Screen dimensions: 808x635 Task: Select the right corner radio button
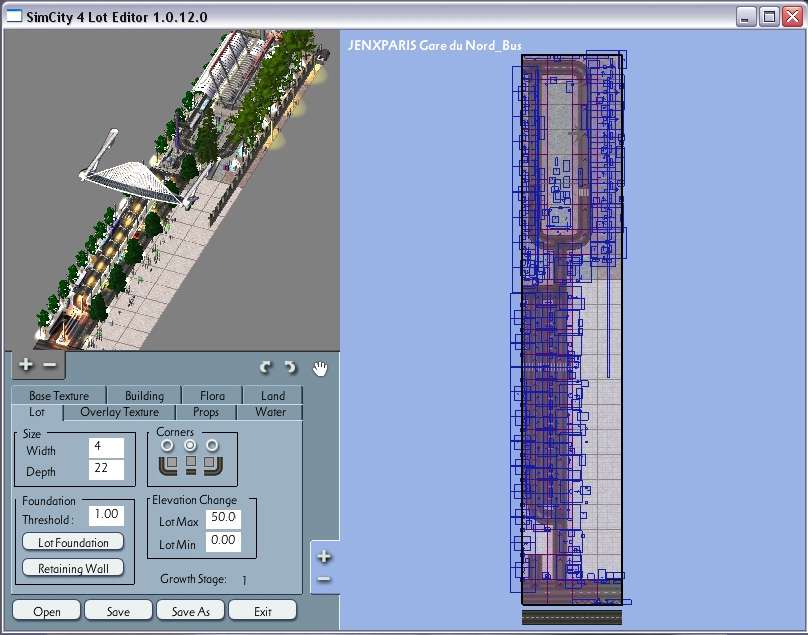212,445
